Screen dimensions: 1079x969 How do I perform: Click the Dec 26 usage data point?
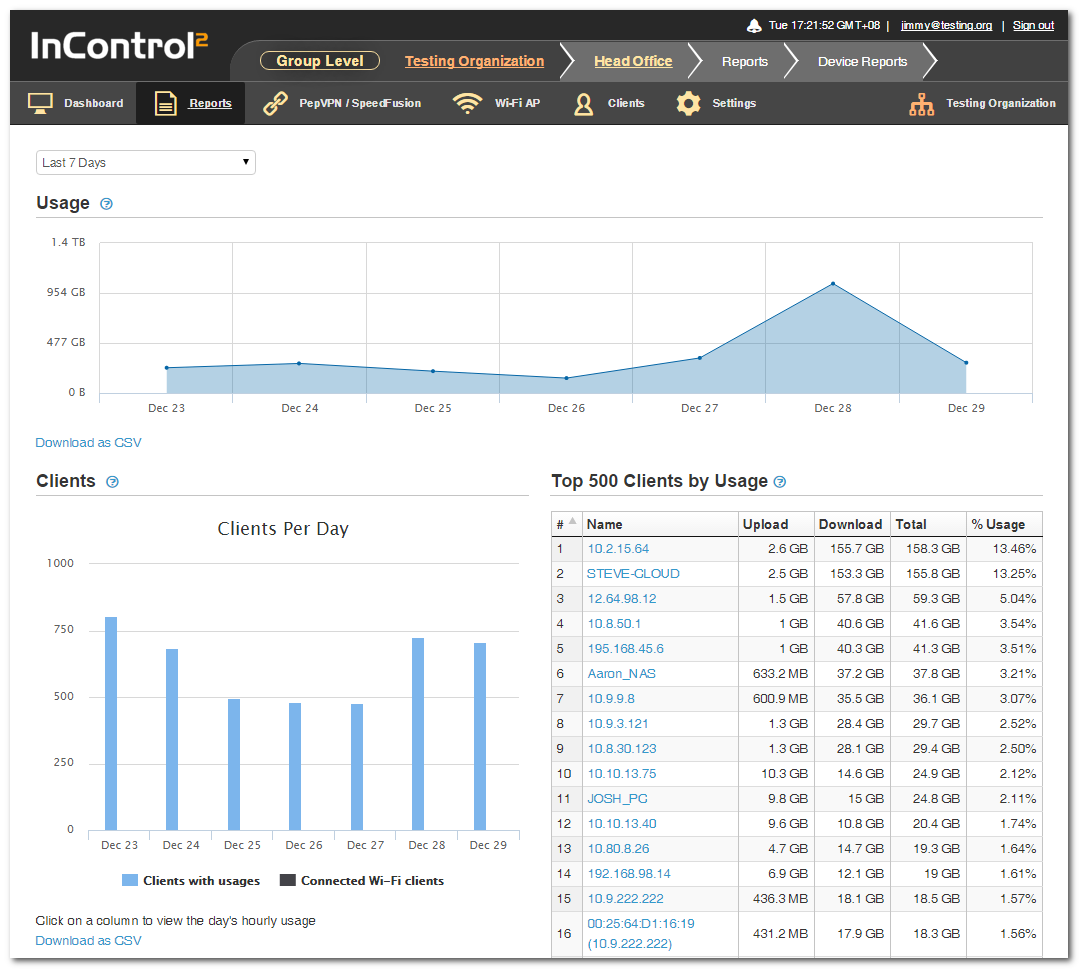point(566,378)
